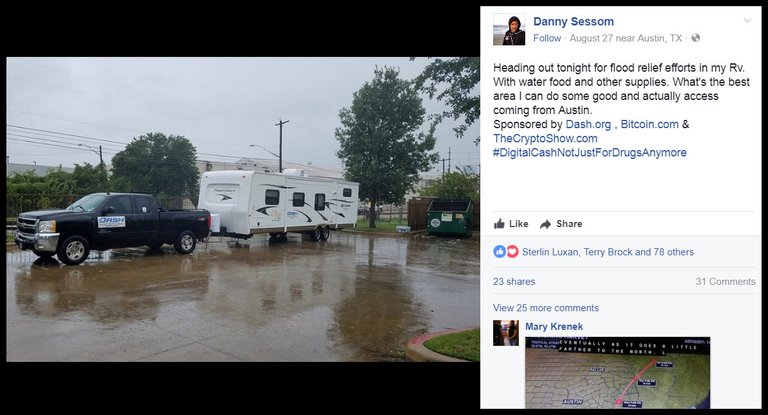Open Danny Sessom's profile picture
Image resolution: width=768 pixels, height=415 pixels.
pos(509,30)
